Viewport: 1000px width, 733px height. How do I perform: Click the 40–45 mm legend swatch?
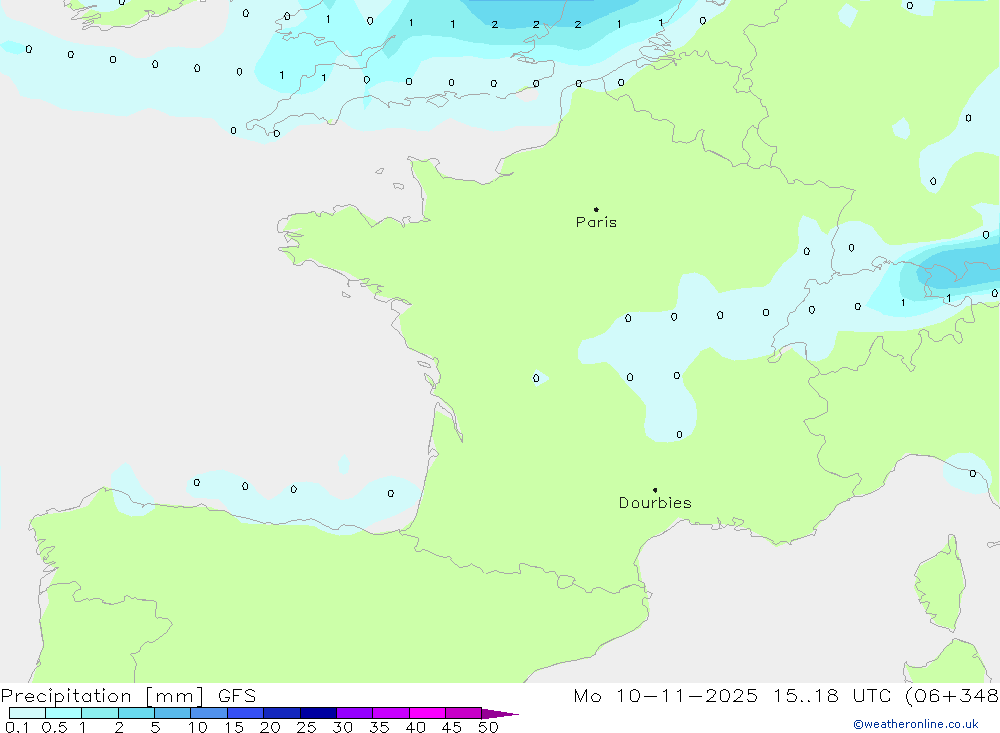tap(427, 713)
